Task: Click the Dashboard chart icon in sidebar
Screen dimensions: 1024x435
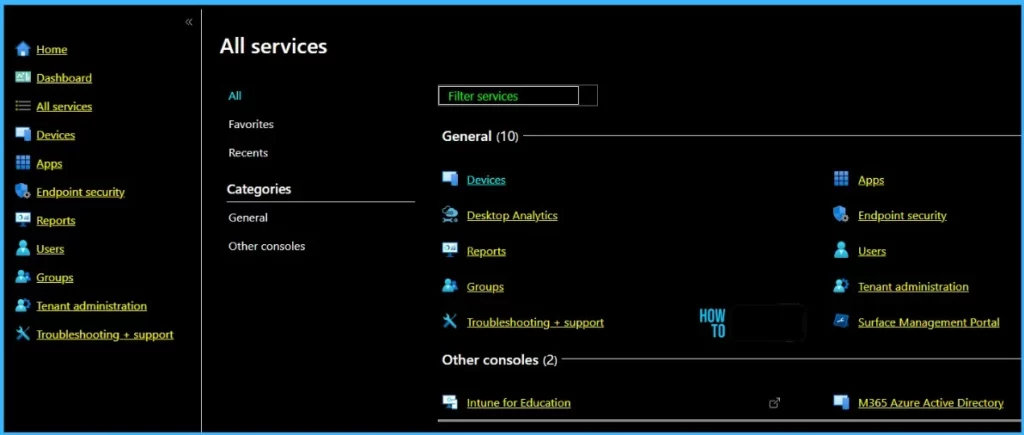Action: pos(23,78)
